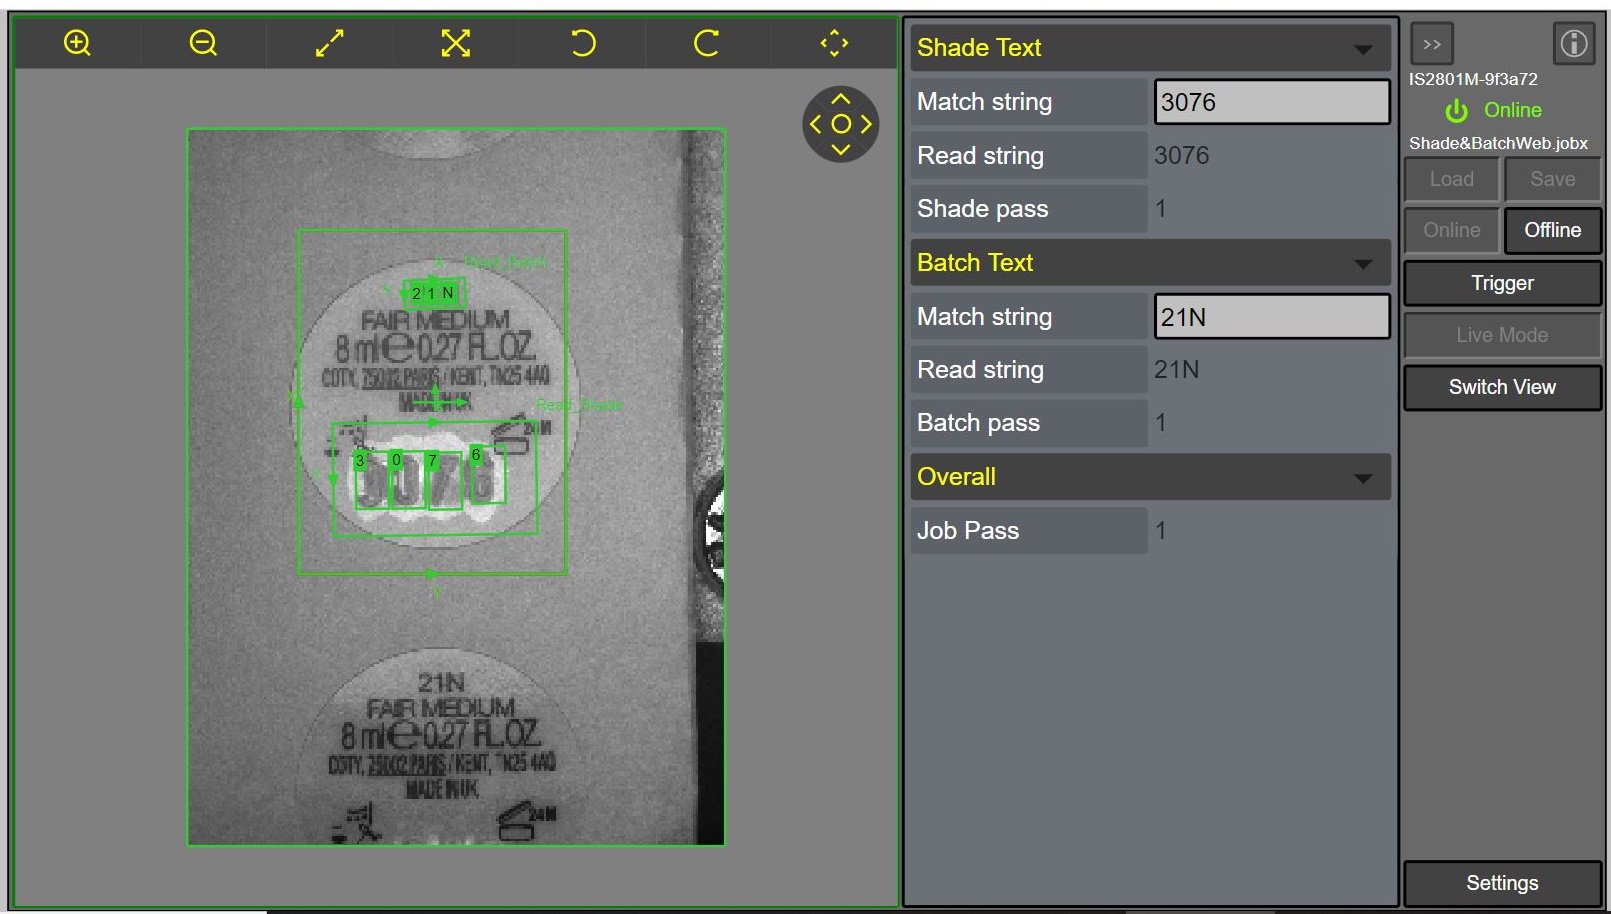This screenshot has height=914, width=1611.
Task: Pan image right with navigation pad
Action: 867,124
